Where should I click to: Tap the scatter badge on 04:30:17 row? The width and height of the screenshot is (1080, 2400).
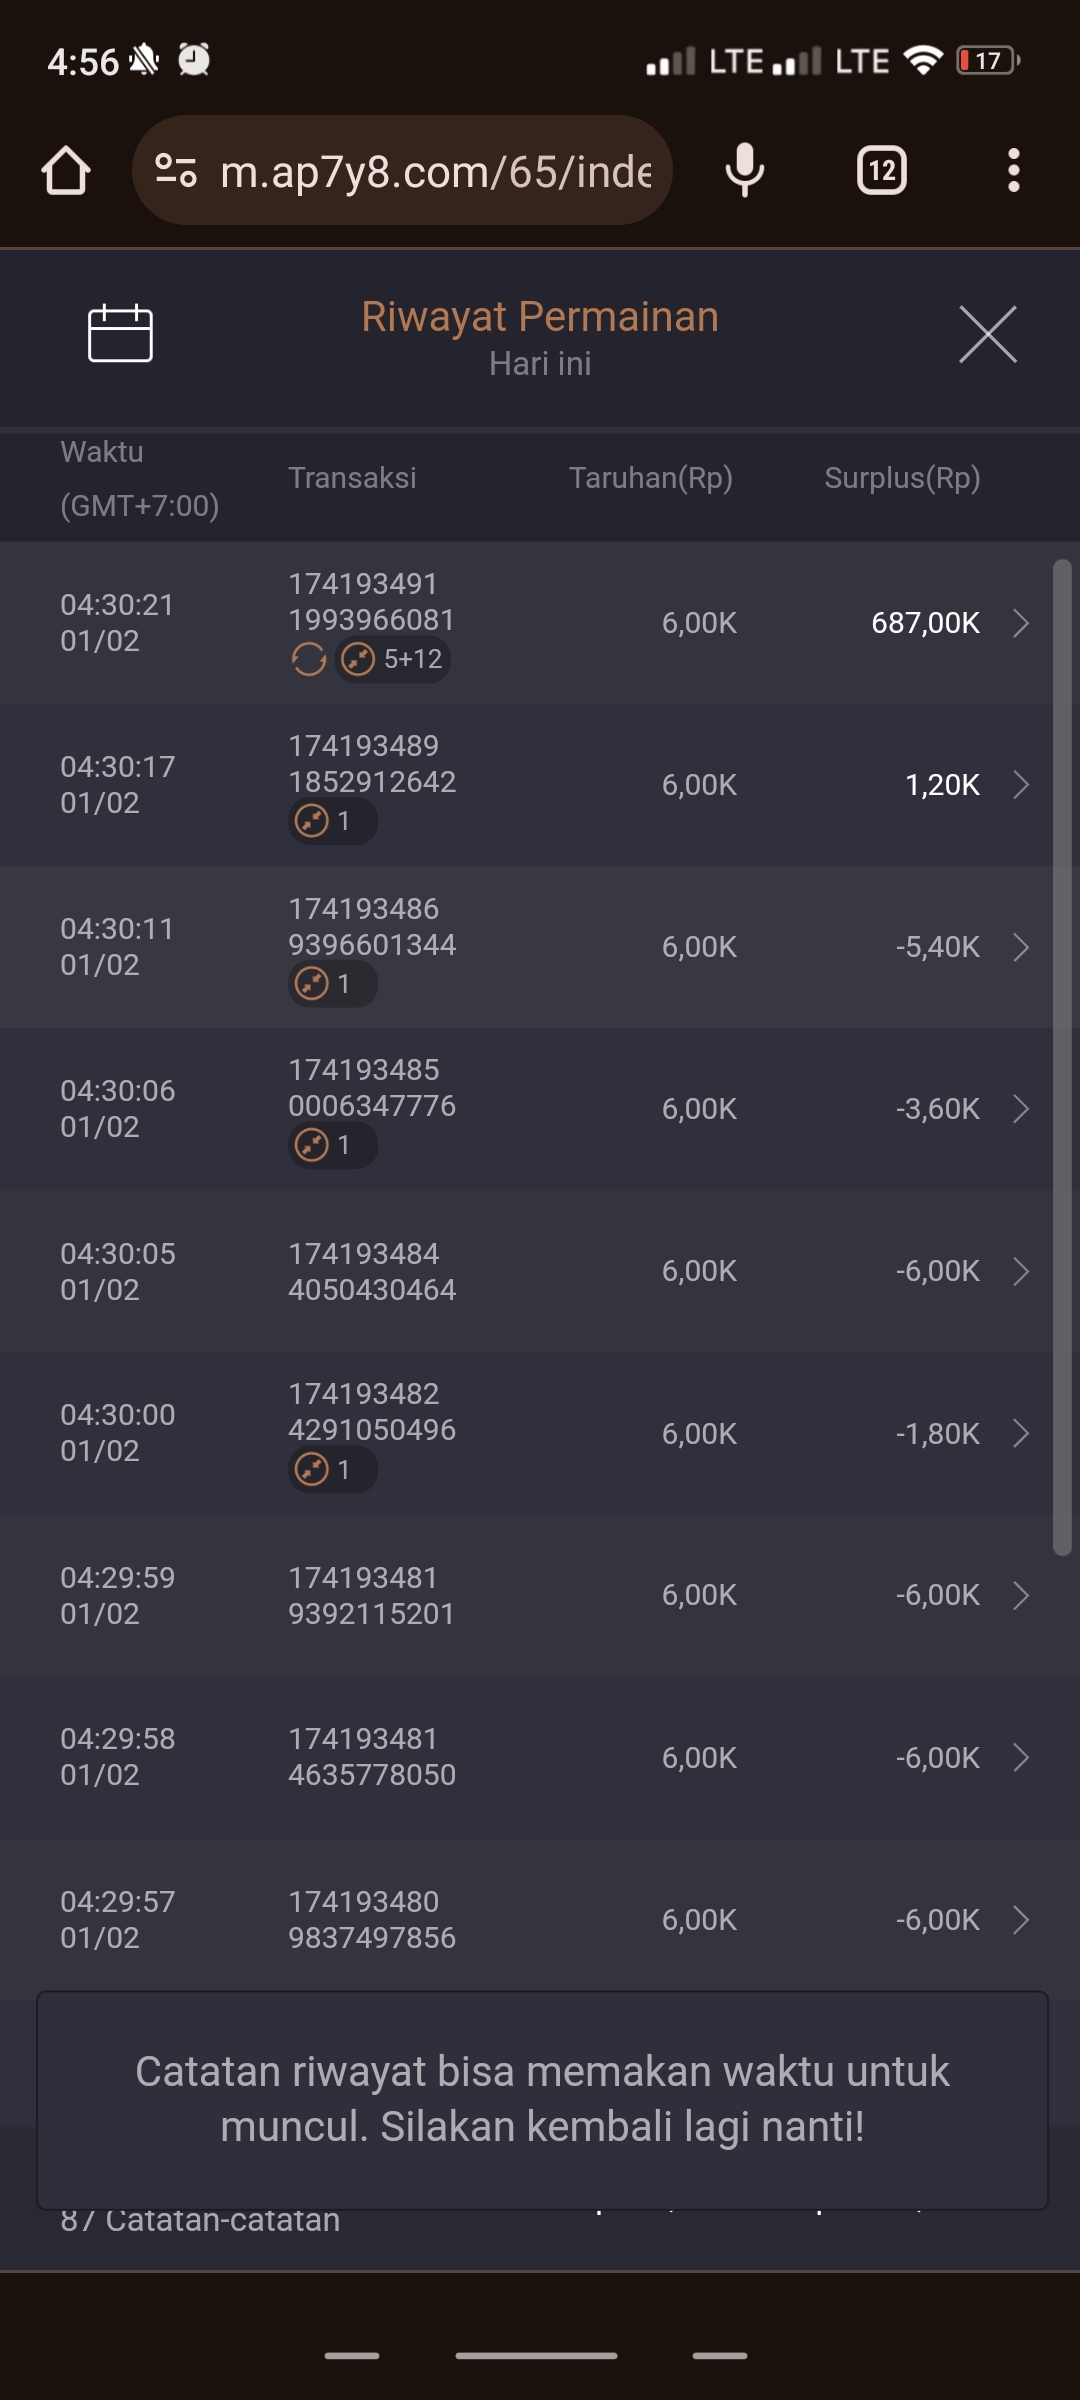332,822
